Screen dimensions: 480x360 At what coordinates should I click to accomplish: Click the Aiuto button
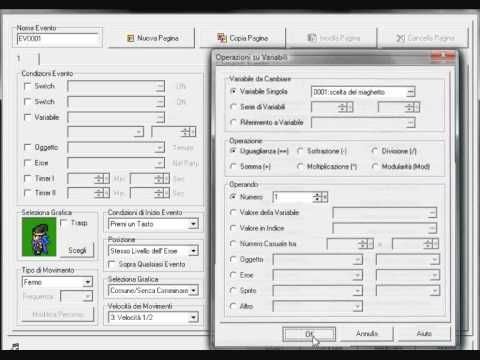pos(424,334)
